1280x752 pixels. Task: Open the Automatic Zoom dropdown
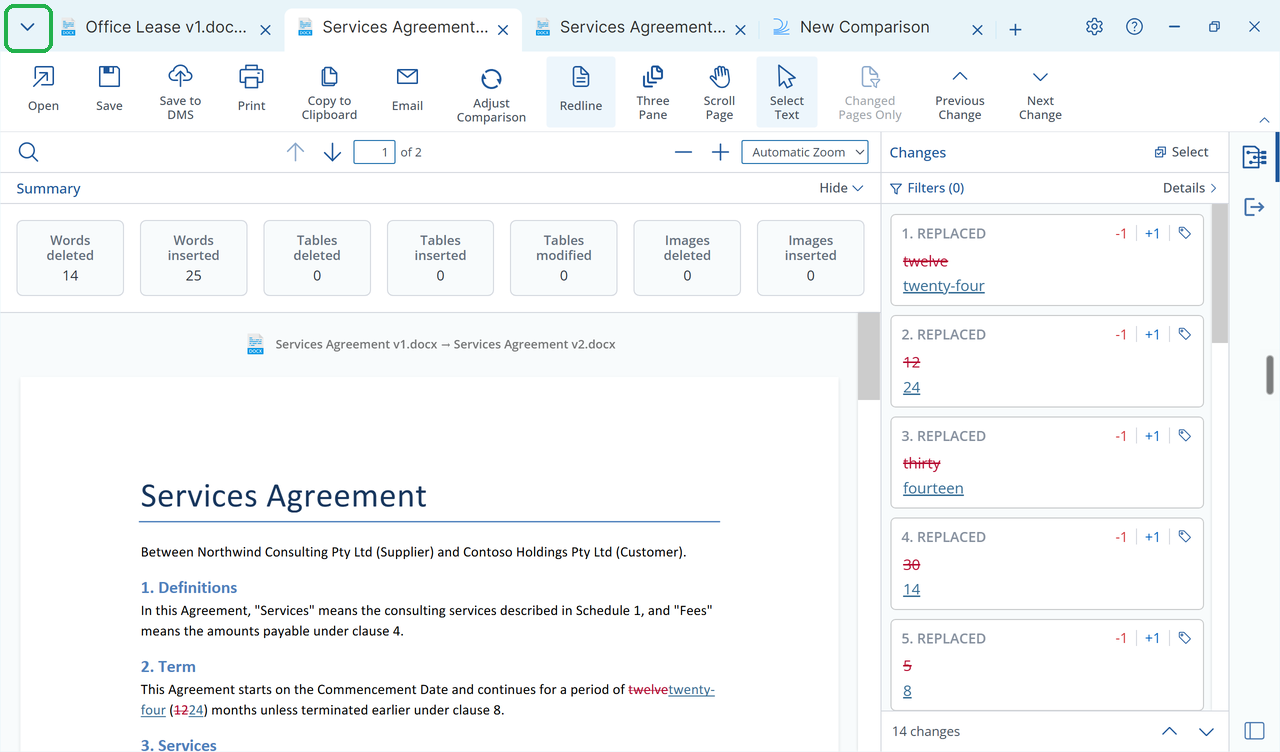pyautogui.click(x=805, y=152)
